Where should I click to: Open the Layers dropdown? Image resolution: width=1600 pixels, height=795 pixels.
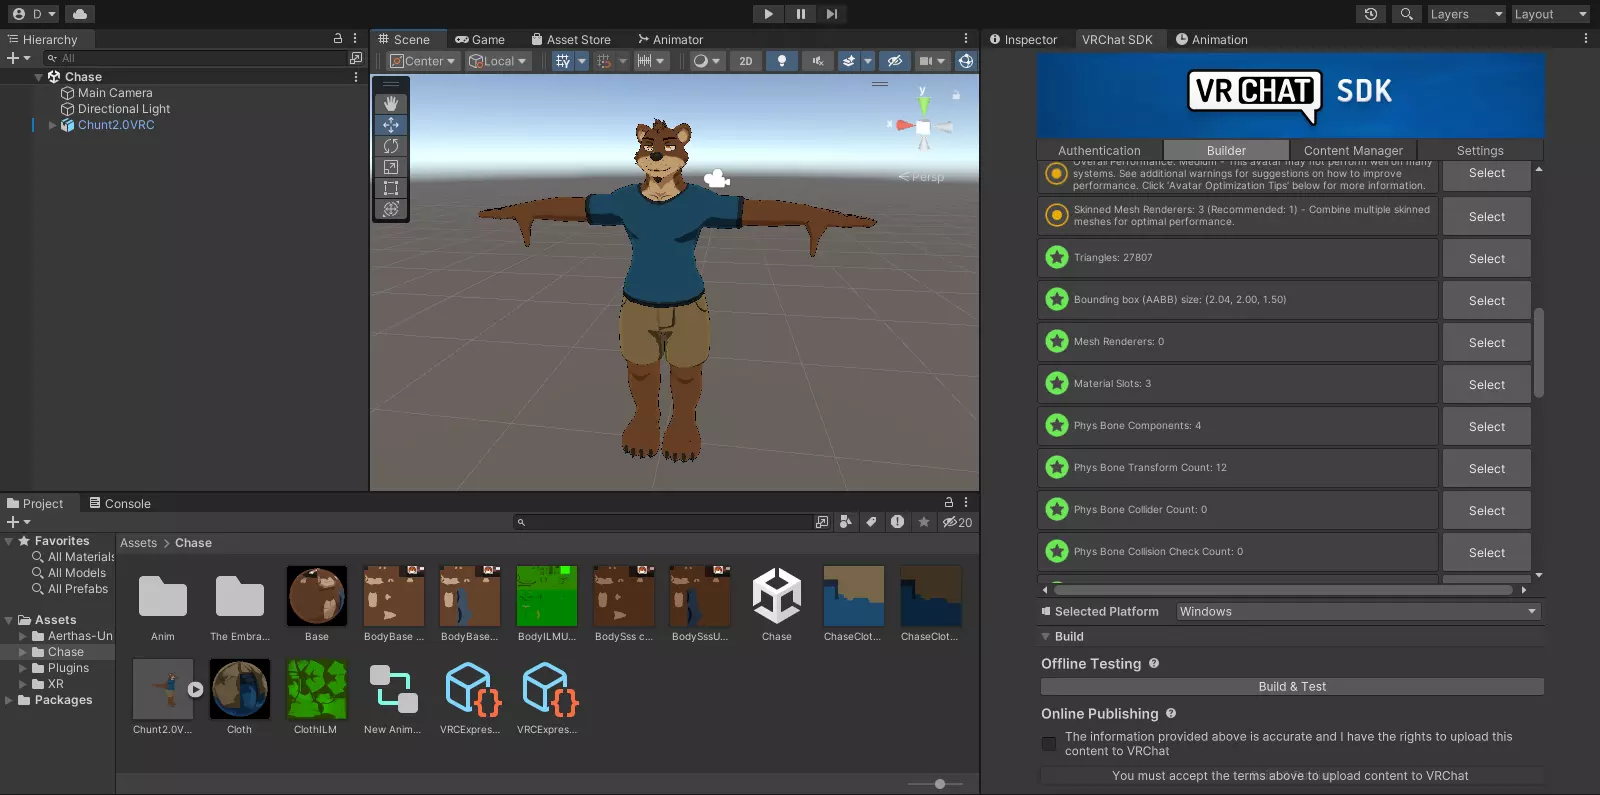1465,14
